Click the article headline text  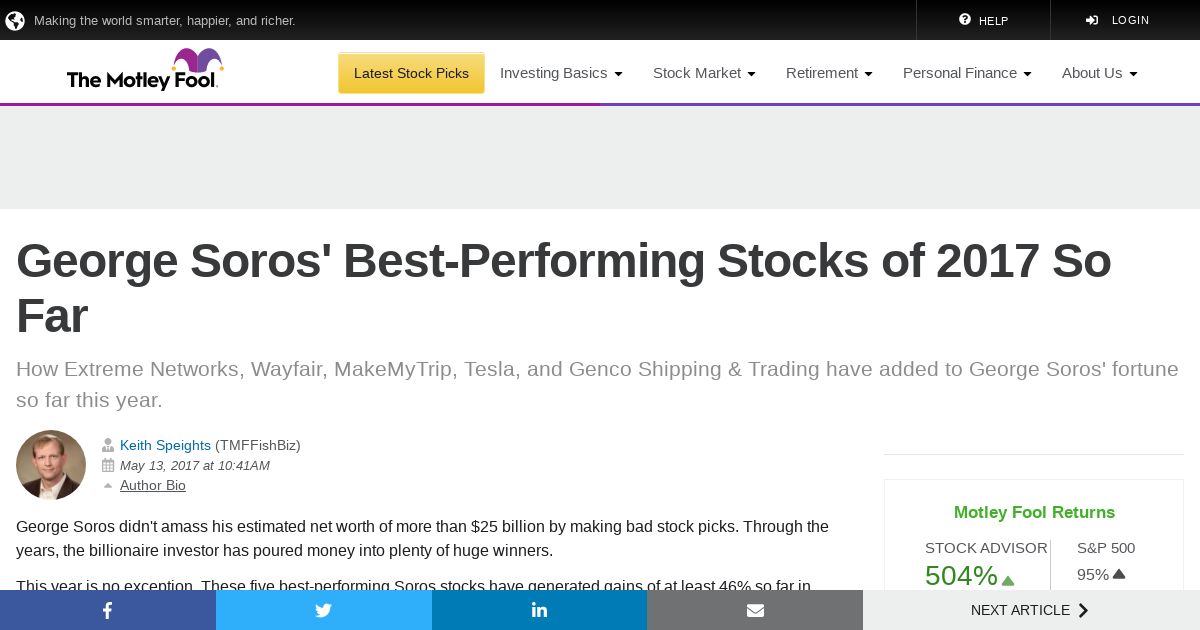tap(564, 288)
